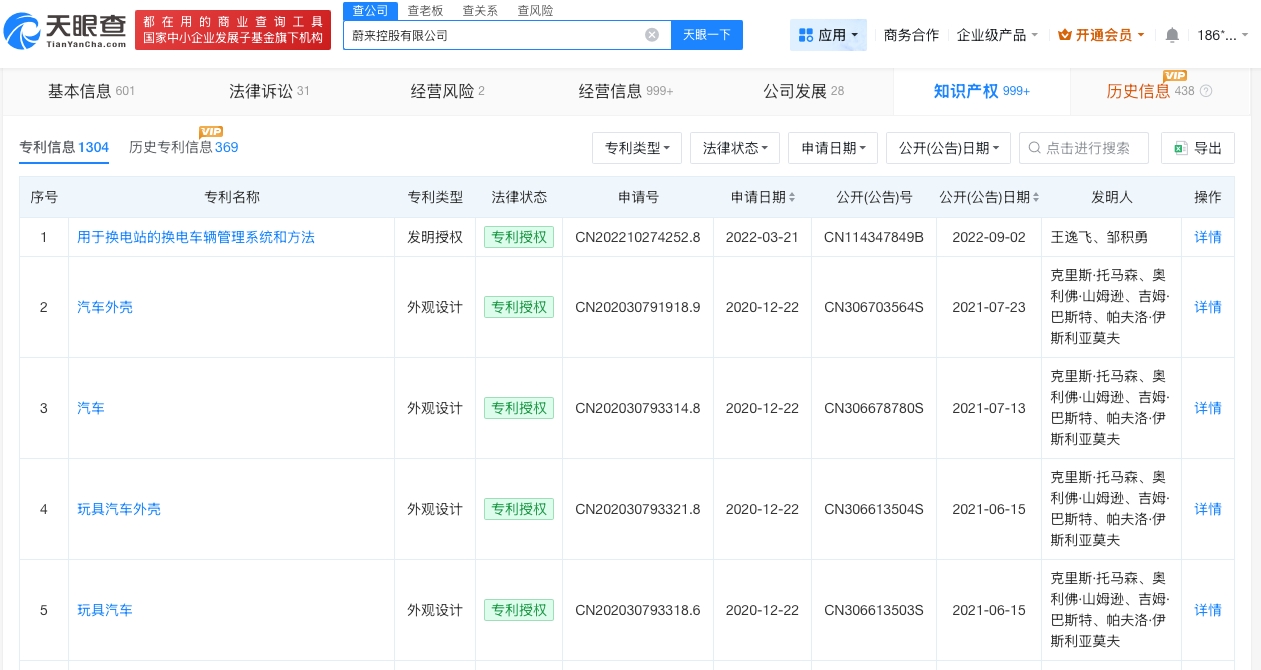Click application number CN202030793321.8
This screenshot has width=1261, height=670.
[638, 509]
